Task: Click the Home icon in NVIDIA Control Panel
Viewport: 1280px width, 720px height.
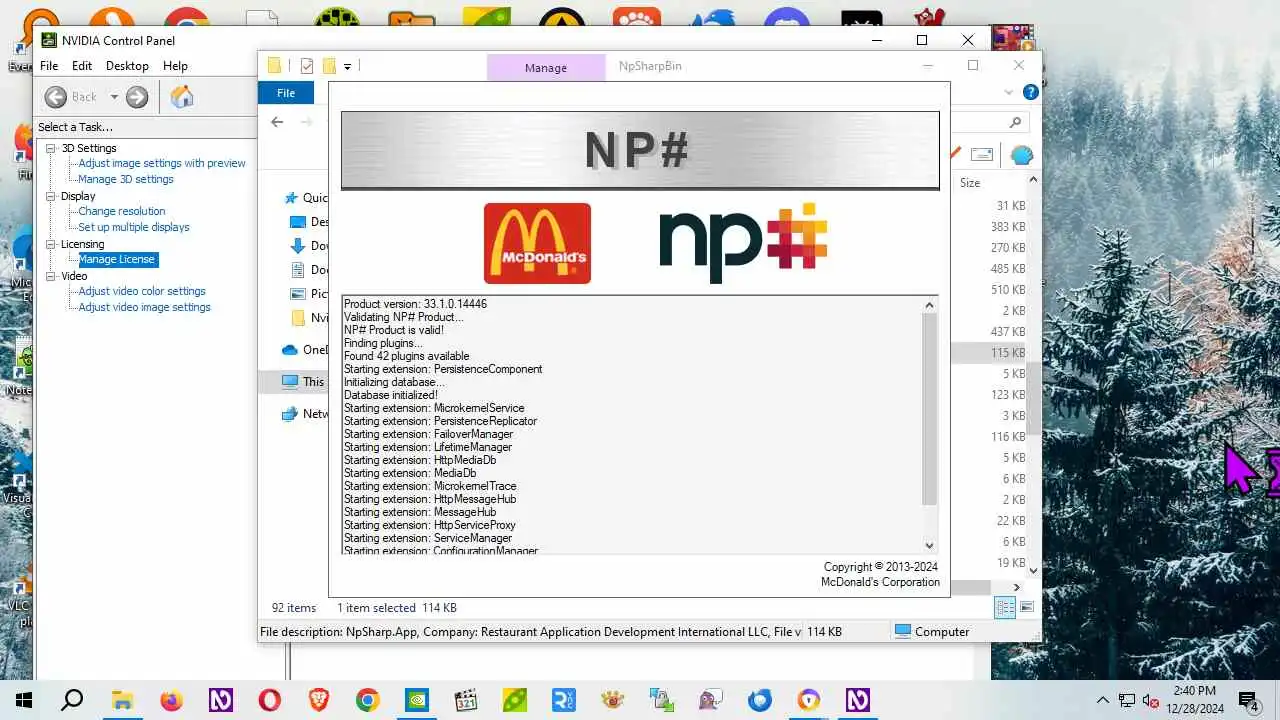Action: click(182, 96)
